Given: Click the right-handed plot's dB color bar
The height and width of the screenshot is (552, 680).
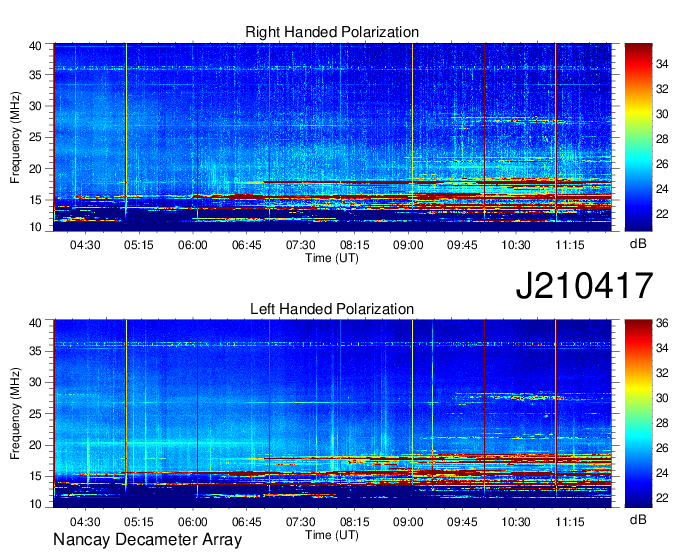Looking at the screenshot, I should [x=638, y=137].
